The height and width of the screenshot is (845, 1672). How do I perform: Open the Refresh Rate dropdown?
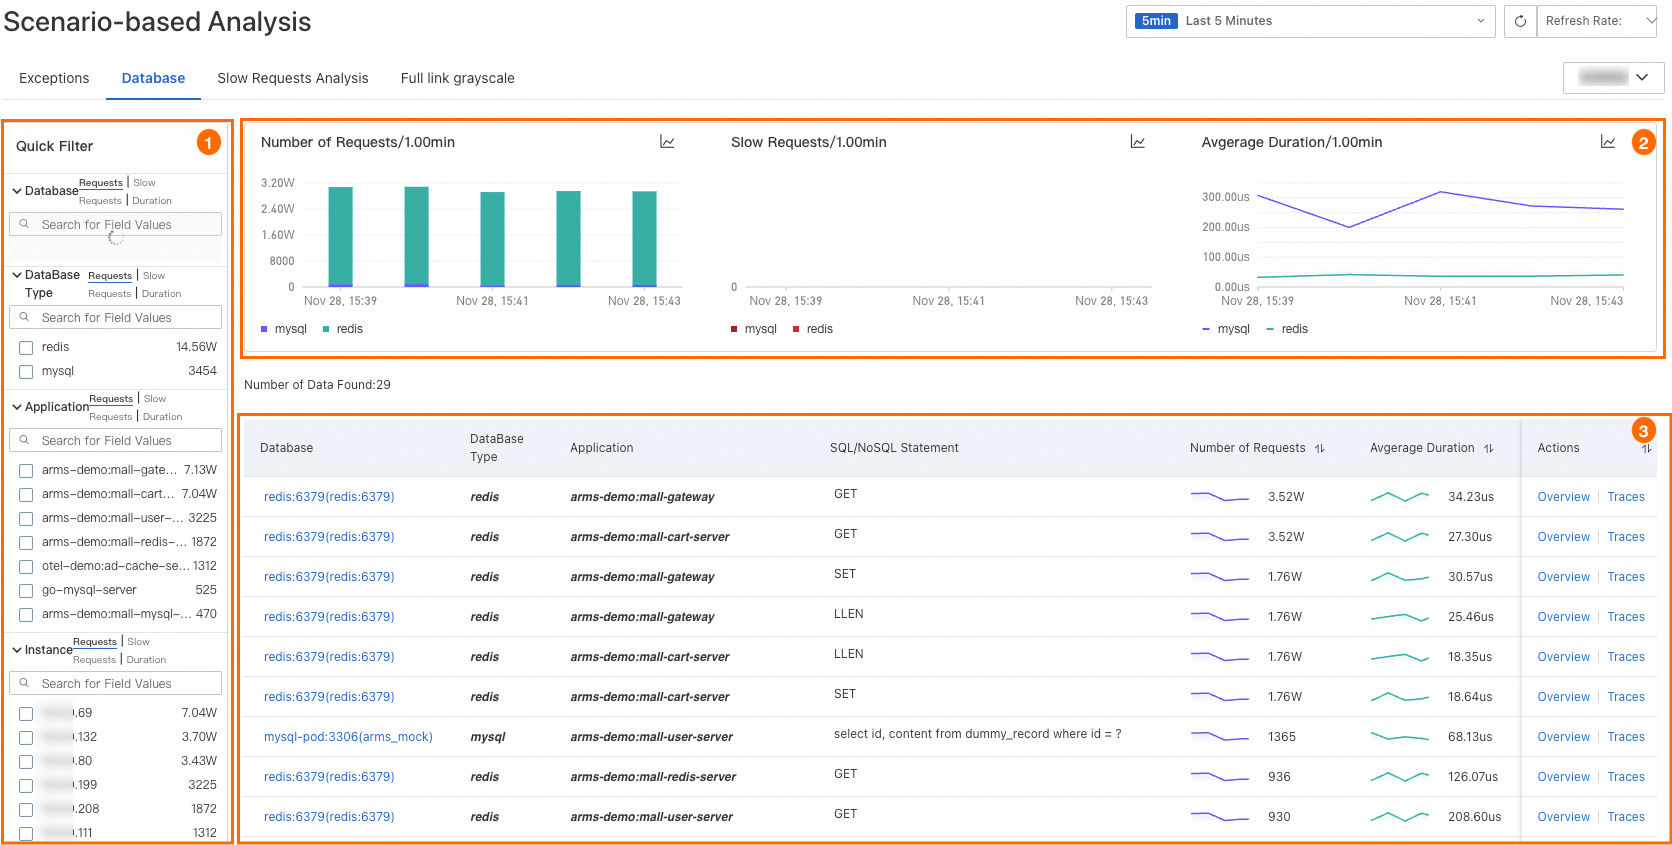click(1596, 21)
